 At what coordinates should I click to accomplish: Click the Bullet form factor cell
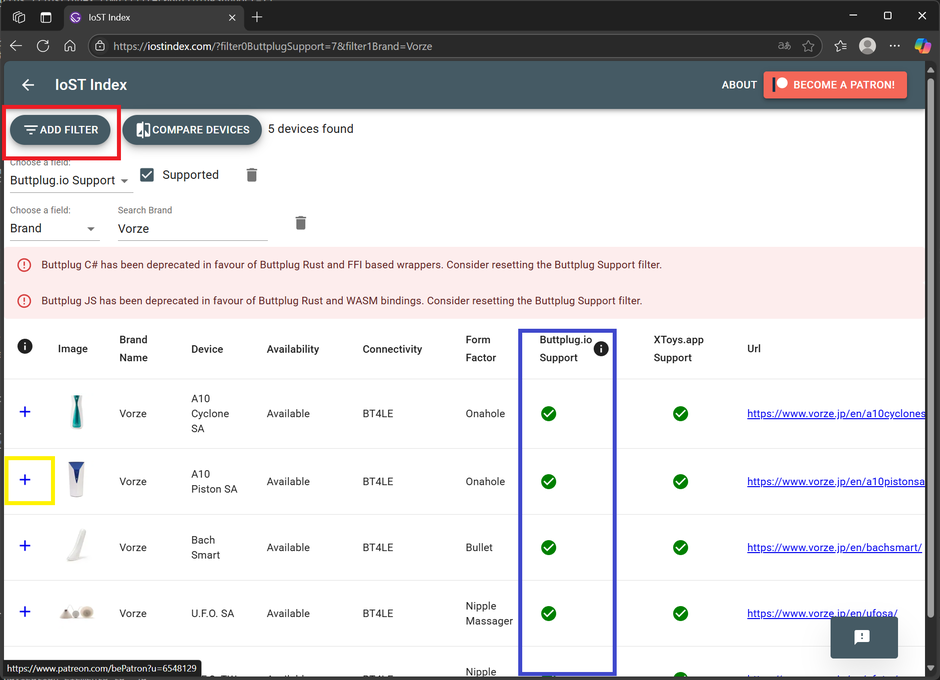pos(479,547)
